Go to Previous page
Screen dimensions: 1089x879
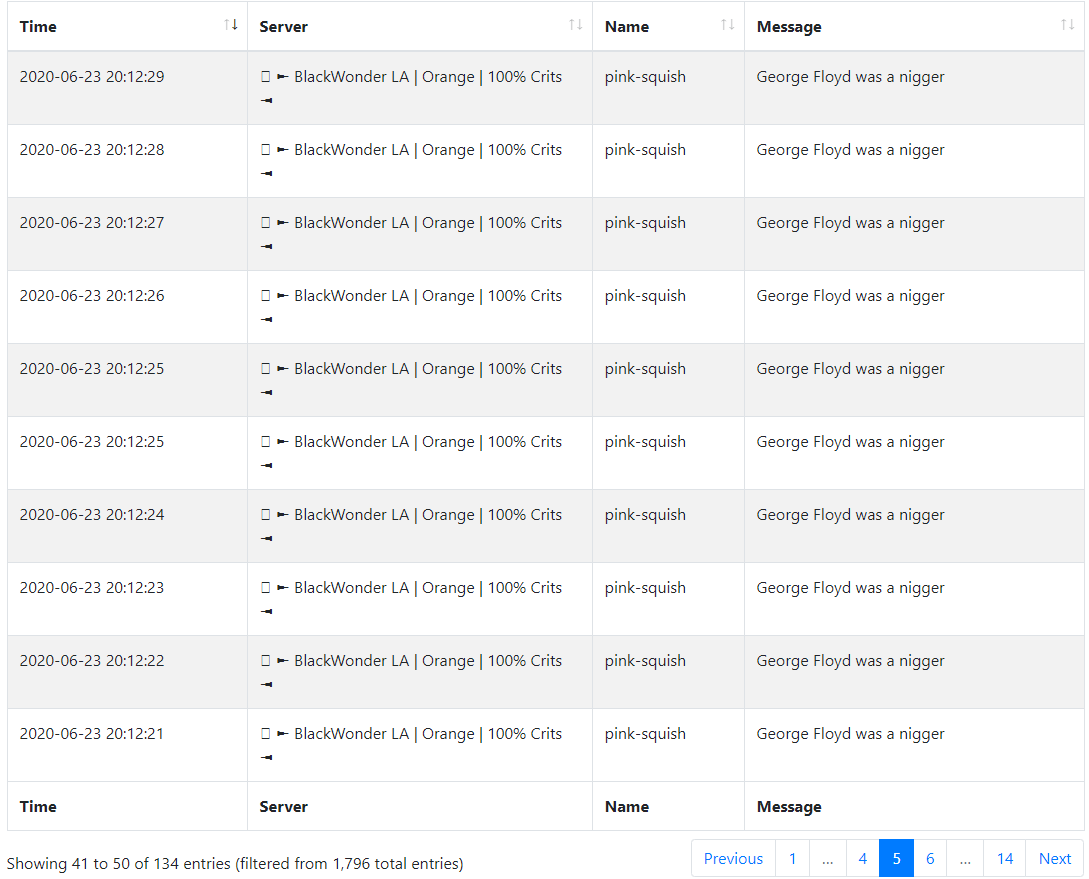click(733, 858)
